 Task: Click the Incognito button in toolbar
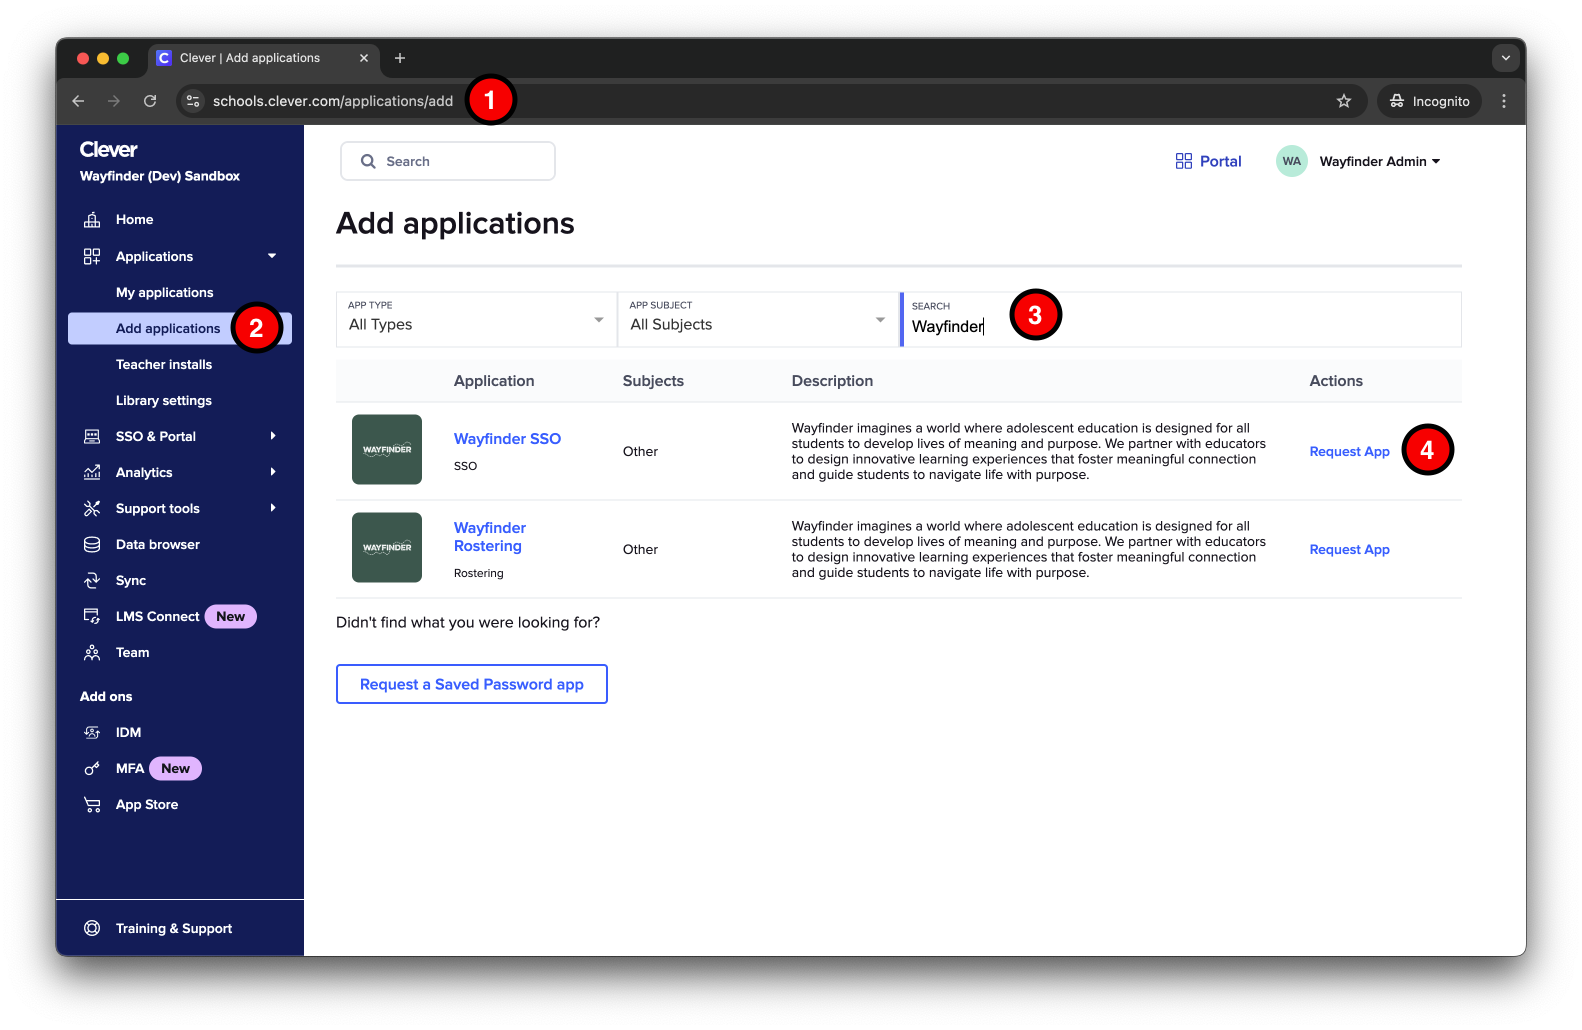(x=1430, y=101)
